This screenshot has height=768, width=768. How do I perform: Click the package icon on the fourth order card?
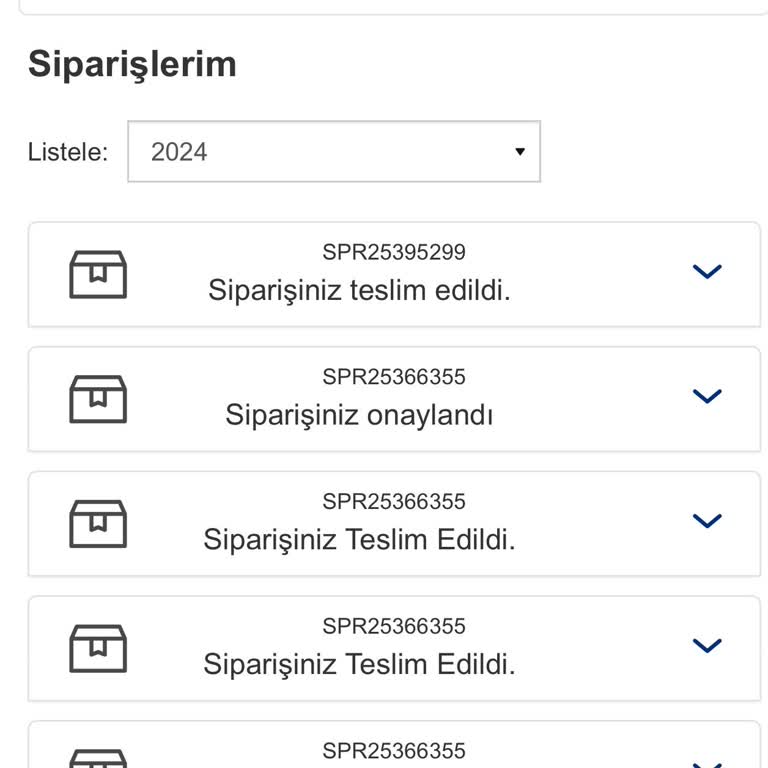[x=98, y=648]
